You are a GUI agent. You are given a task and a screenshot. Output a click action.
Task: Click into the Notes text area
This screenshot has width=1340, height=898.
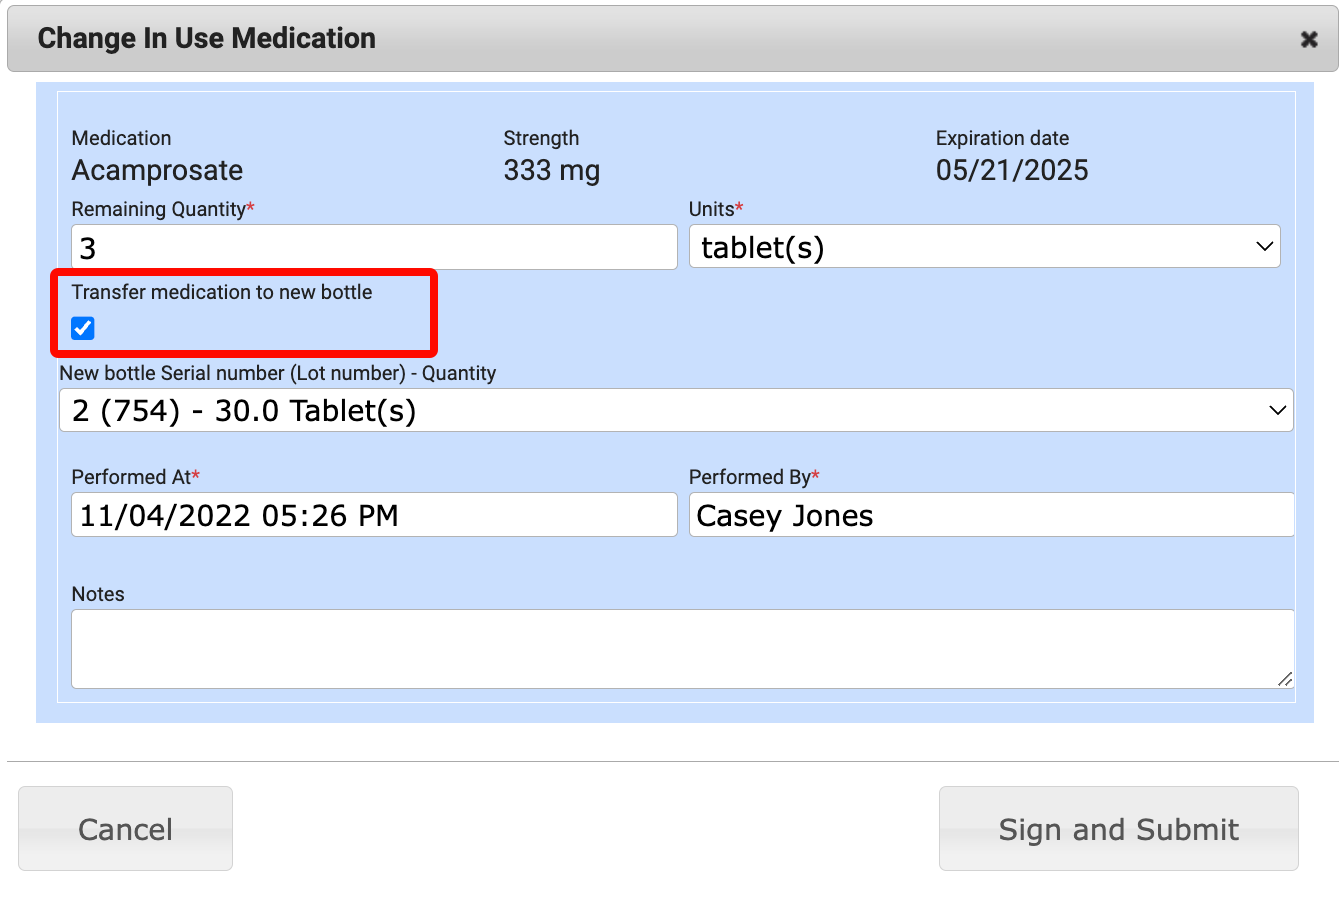[x=680, y=648]
